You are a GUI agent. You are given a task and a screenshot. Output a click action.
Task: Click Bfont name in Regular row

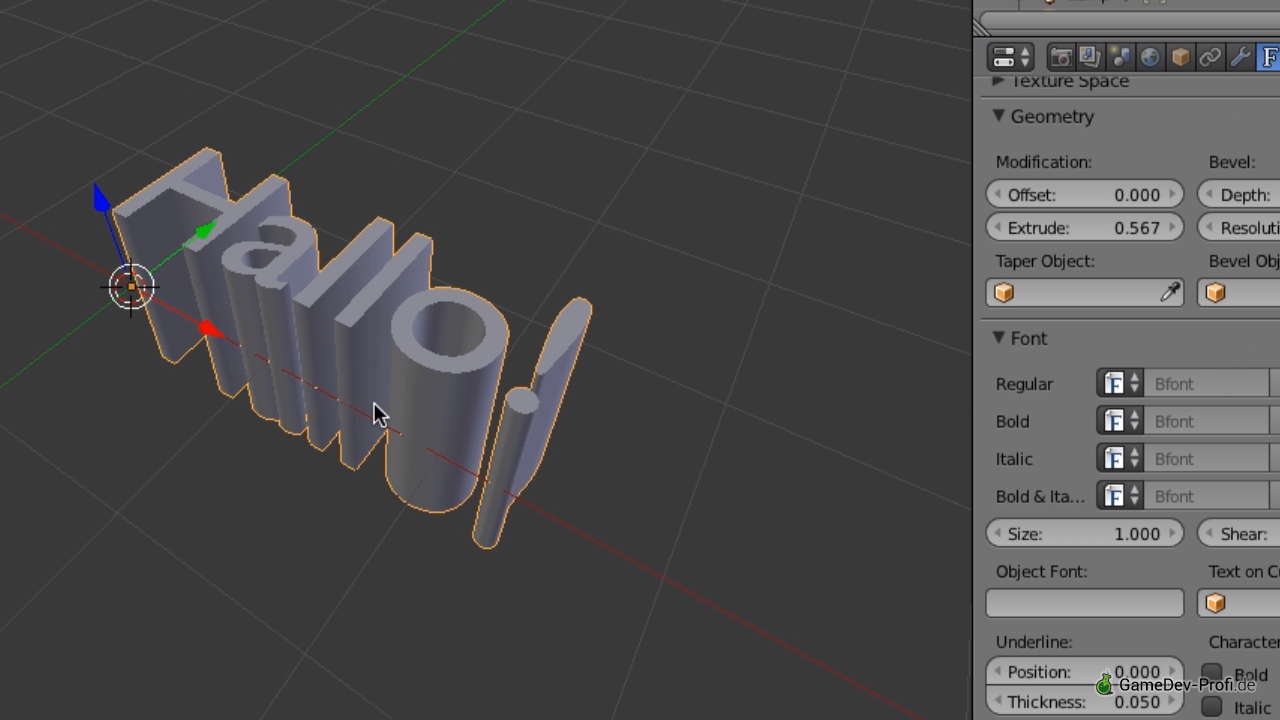coord(1207,384)
